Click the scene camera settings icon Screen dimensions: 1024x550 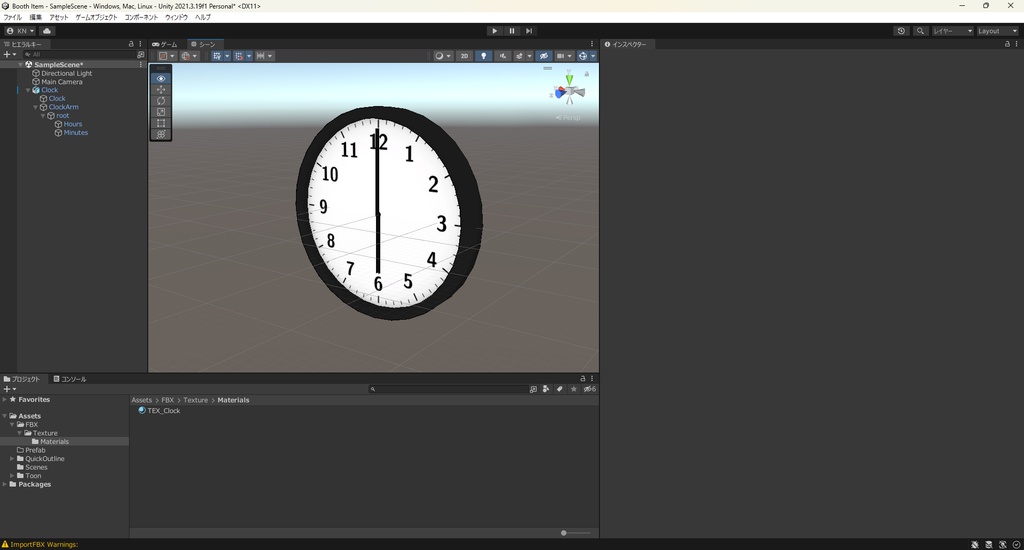tap(560, 56)
